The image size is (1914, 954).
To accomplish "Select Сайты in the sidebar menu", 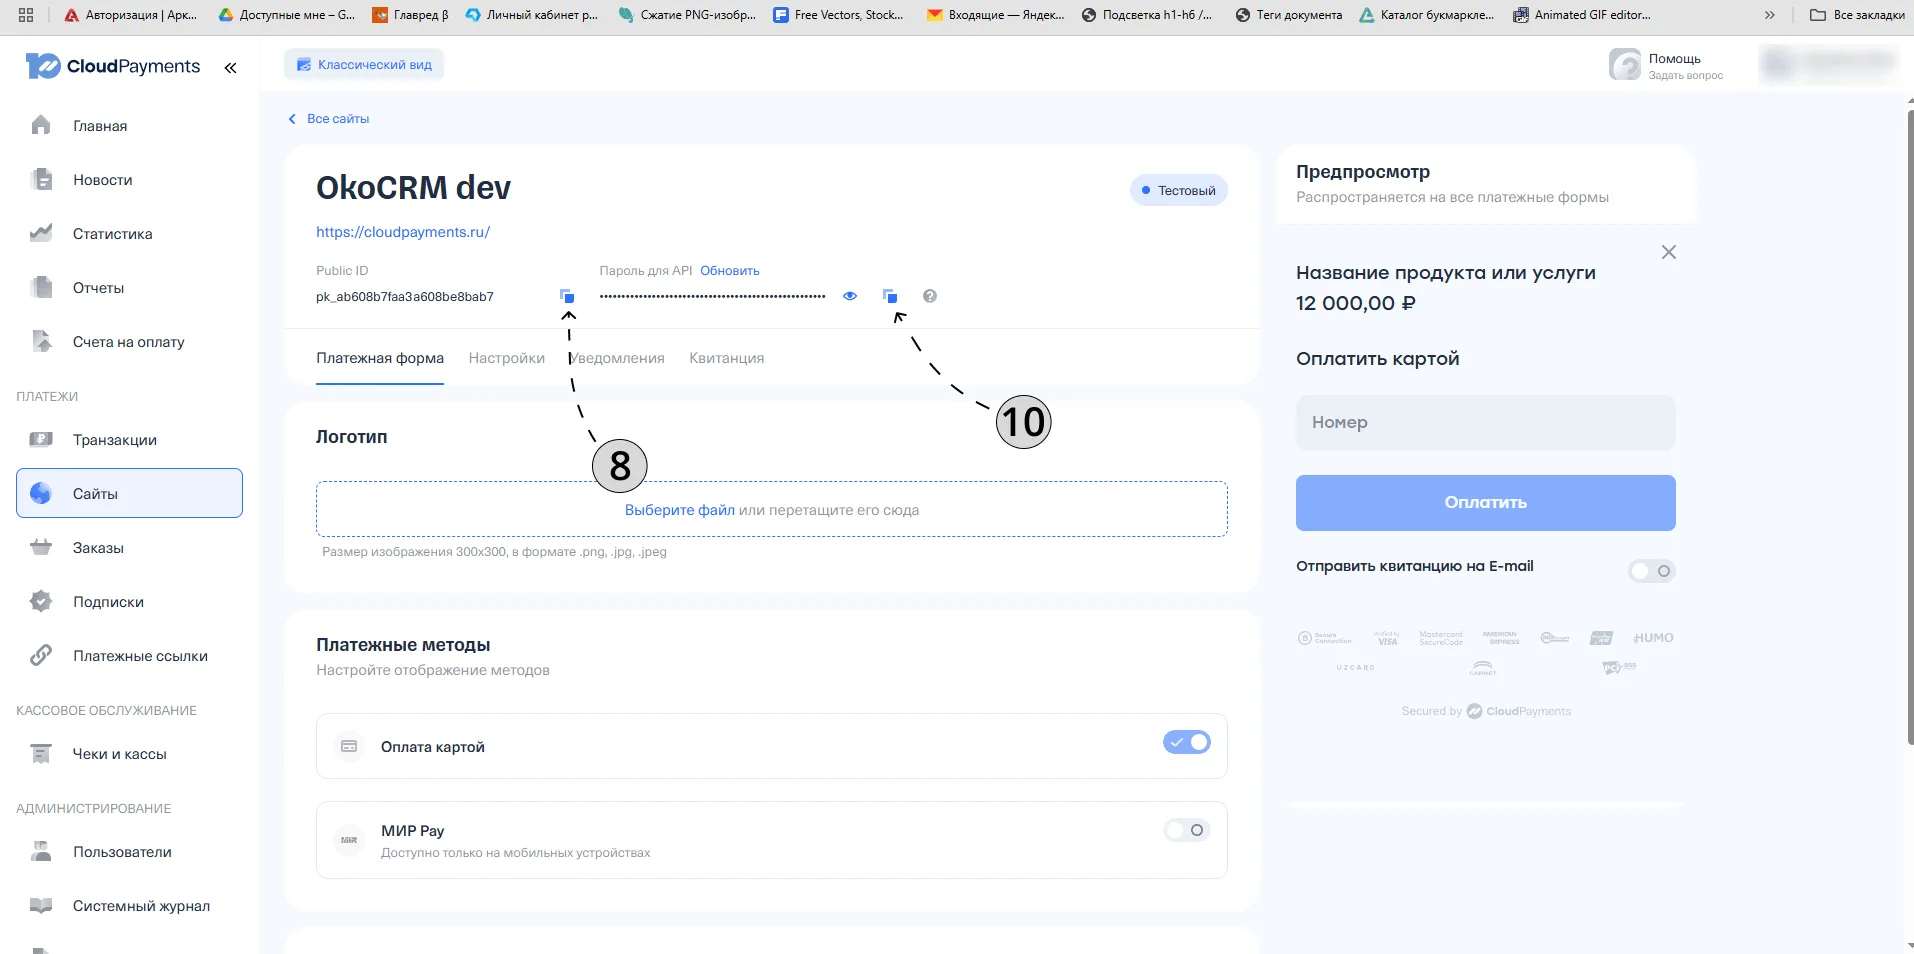I will tap(129, 493).
